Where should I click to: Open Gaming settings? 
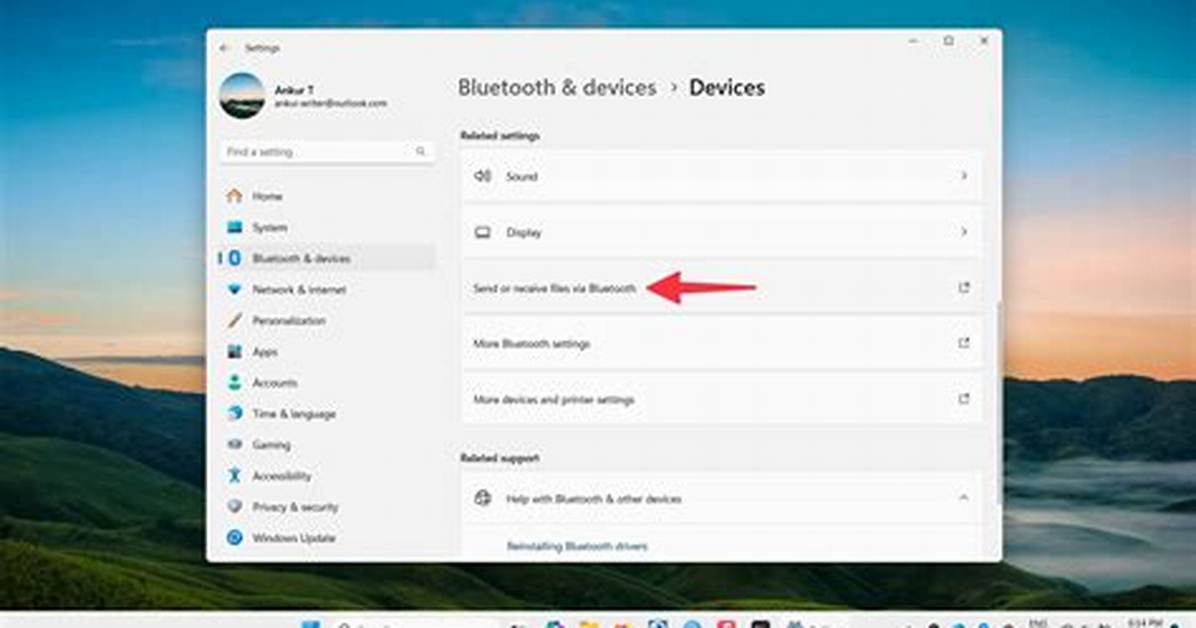[x=327, y=445]
